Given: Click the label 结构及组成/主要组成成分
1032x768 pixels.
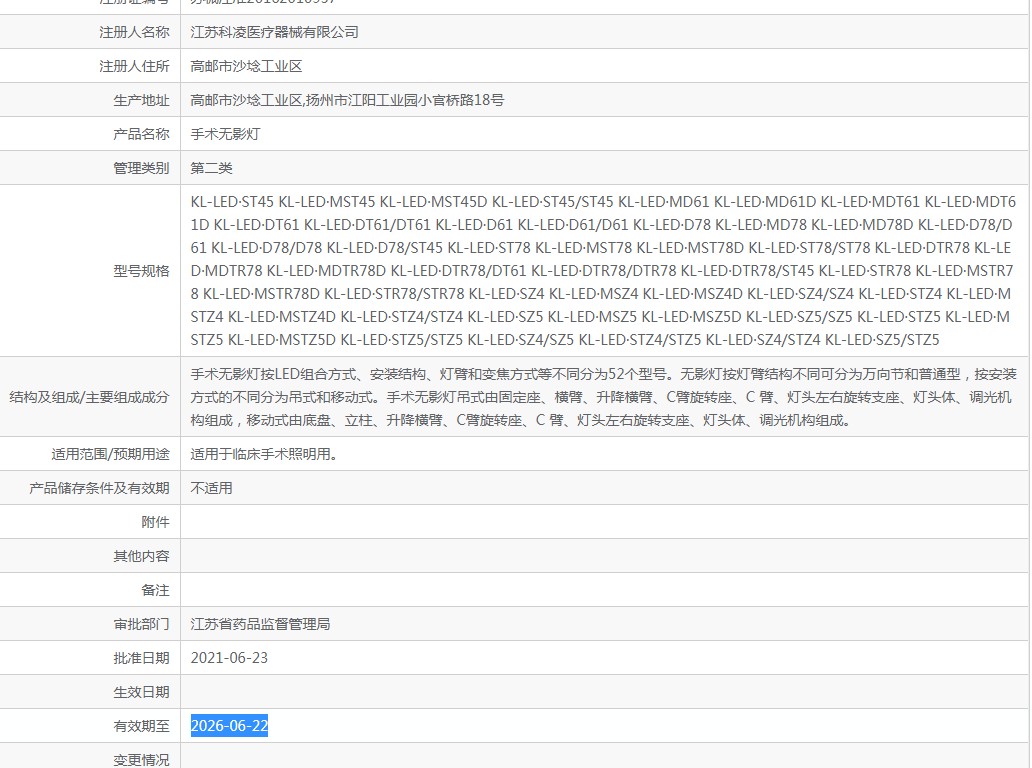Looking at the screenshot, I should coord(90,397).
